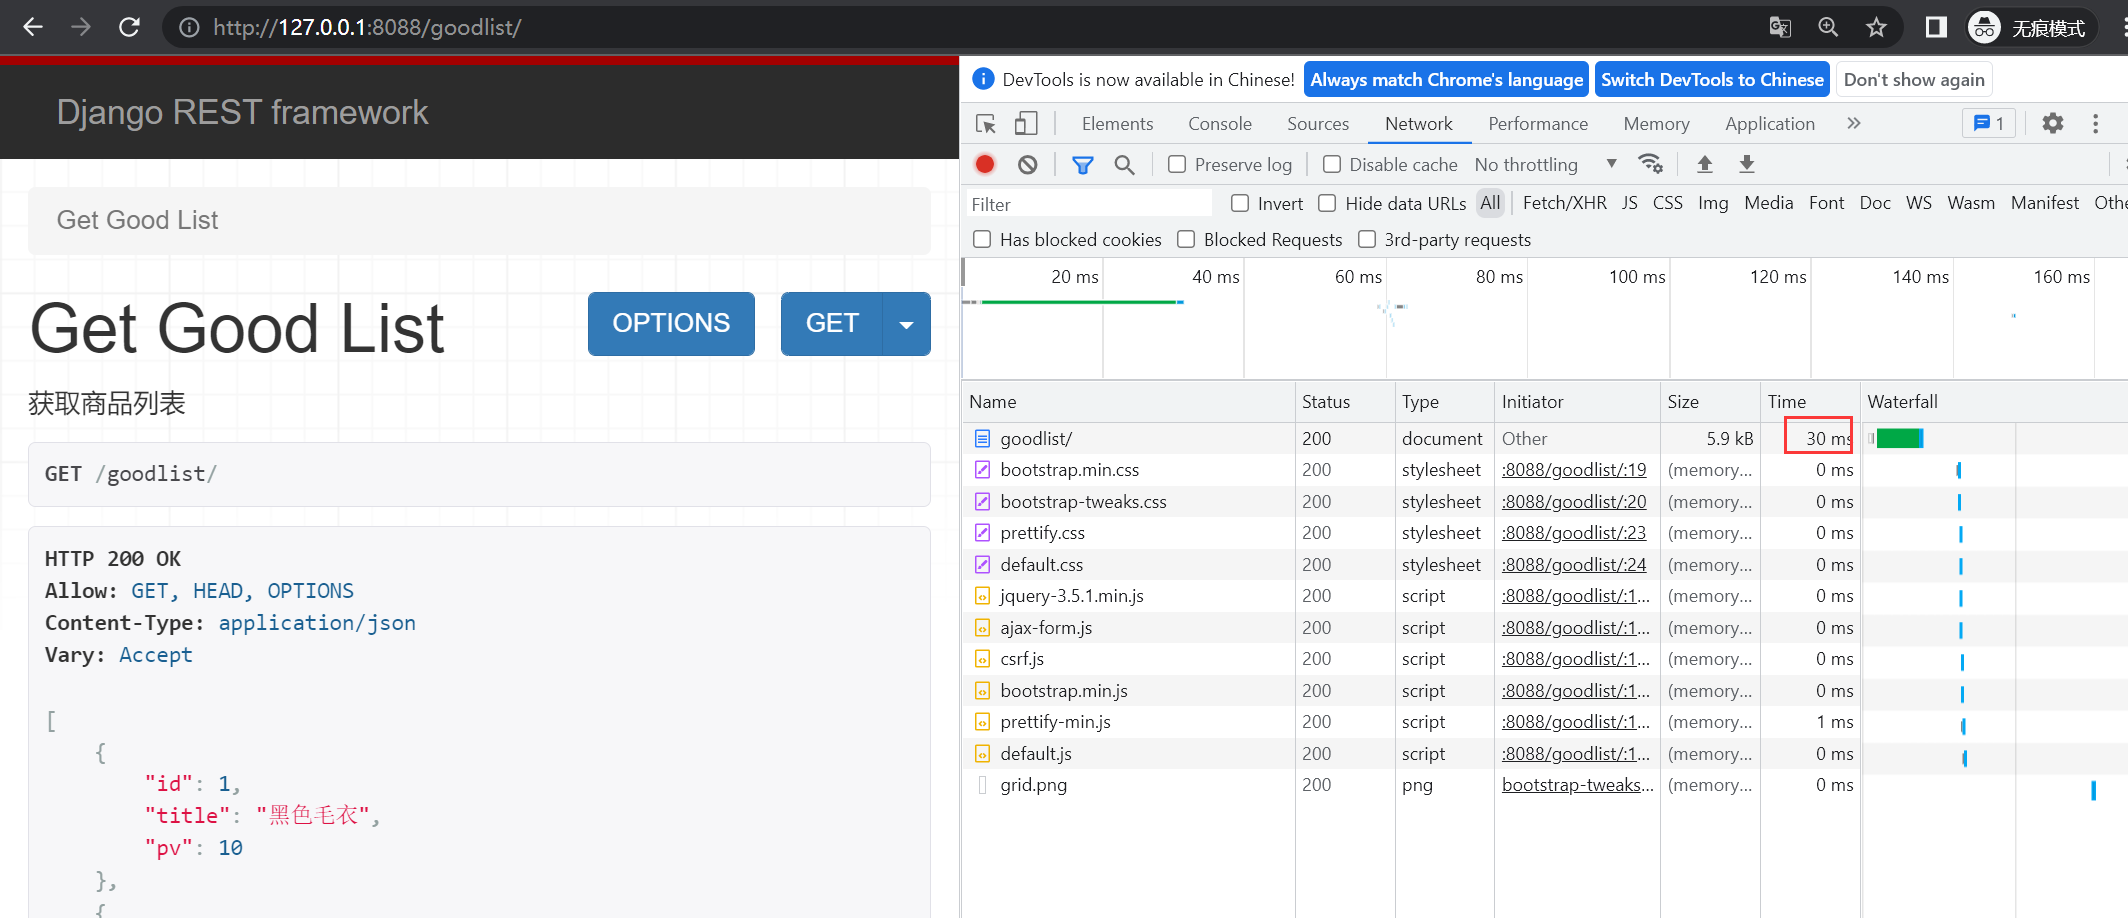Click the browser address bar URL
This screenshot has width=2128, height=918.
(x=367, y=27)
